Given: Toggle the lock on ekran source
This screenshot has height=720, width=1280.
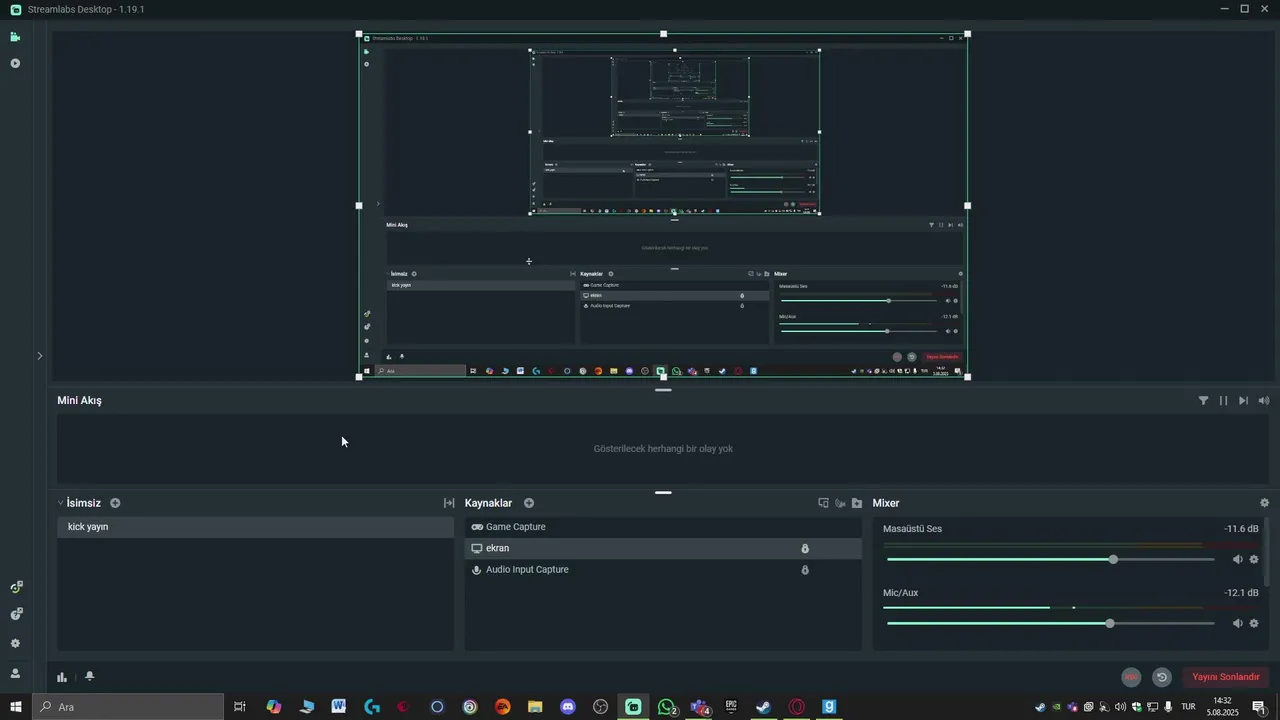Looking at the screenshot, I should [x=805, y=548].
